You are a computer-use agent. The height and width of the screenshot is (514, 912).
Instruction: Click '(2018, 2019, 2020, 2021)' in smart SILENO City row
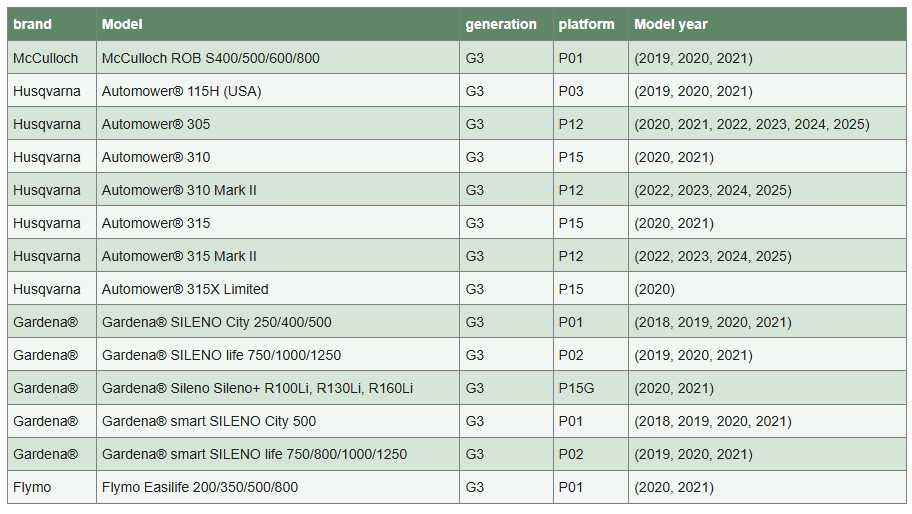767,421
